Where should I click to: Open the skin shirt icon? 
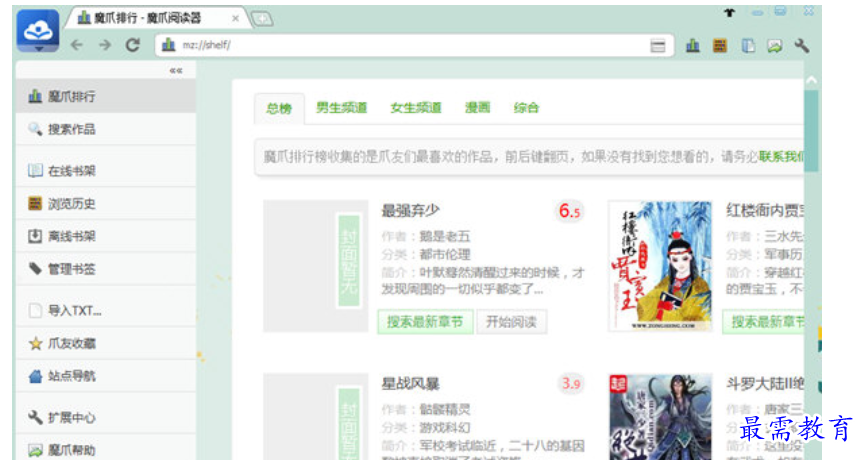click(x=729, y=13)
